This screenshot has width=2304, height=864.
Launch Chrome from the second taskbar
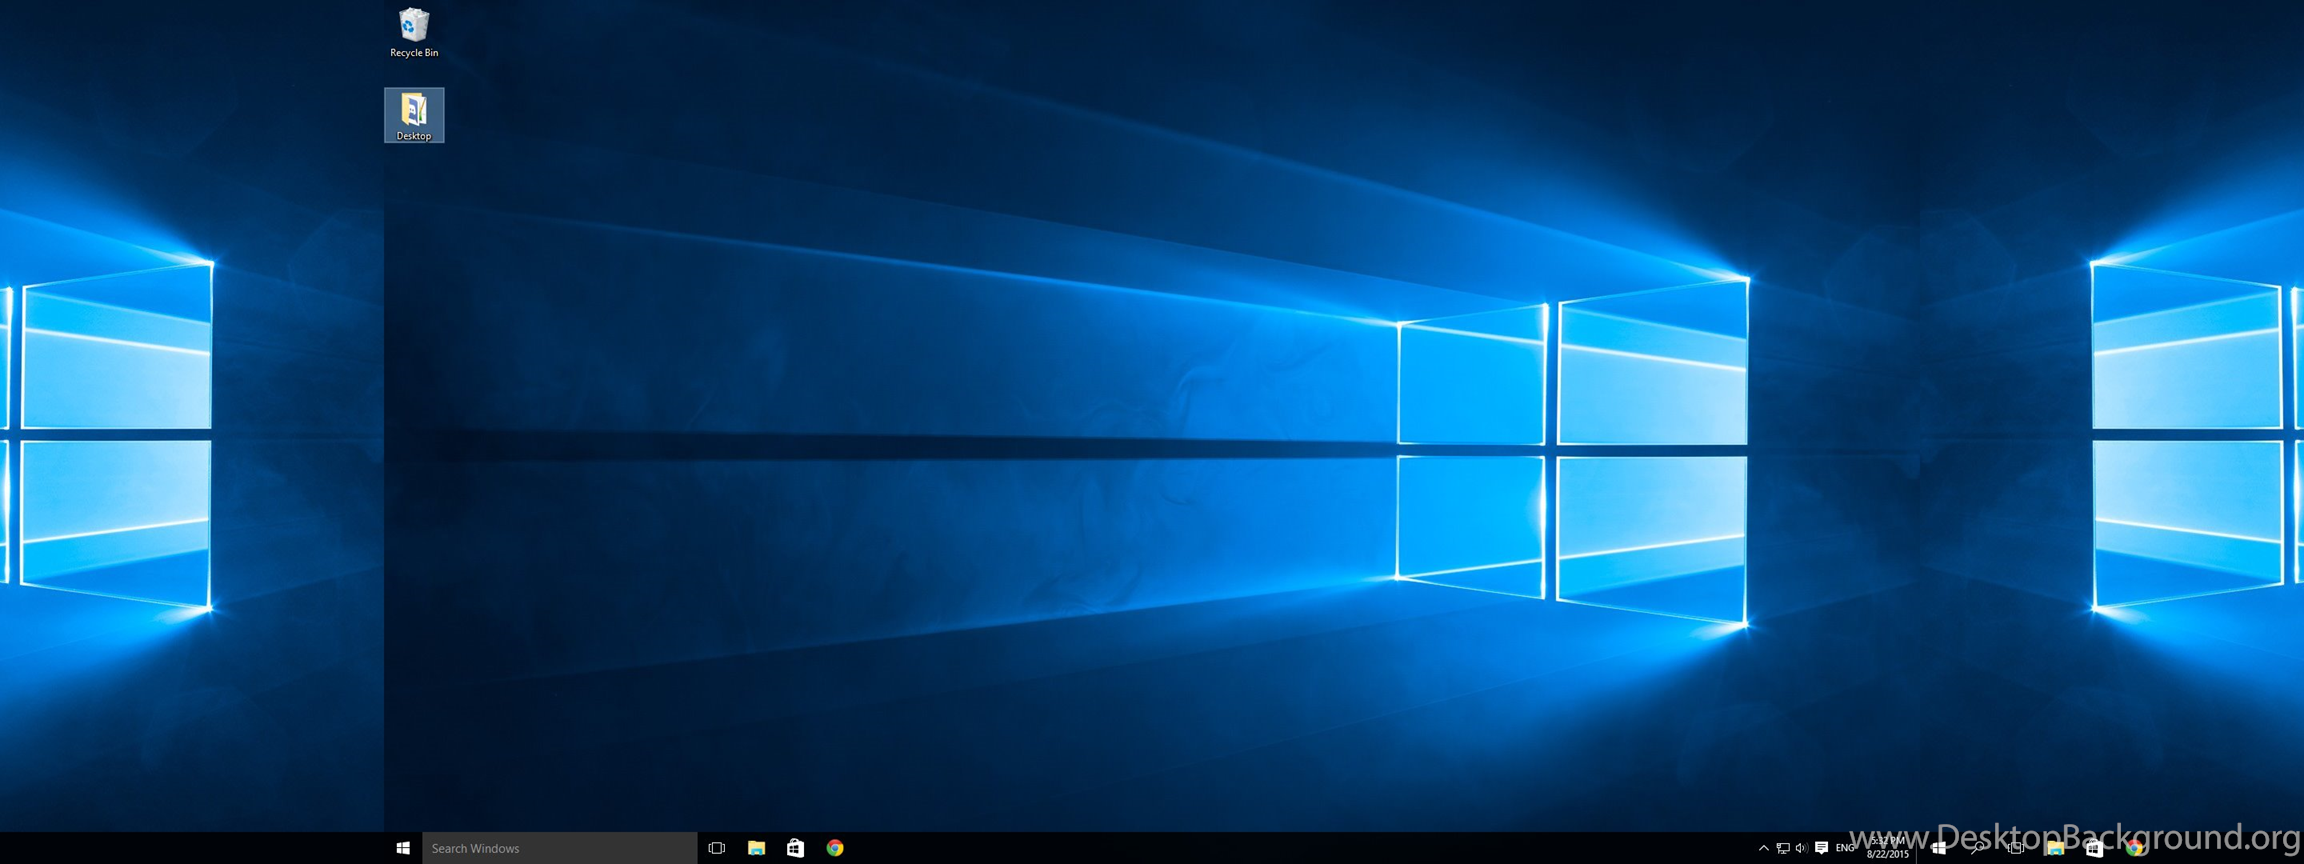click(2134, 848)
